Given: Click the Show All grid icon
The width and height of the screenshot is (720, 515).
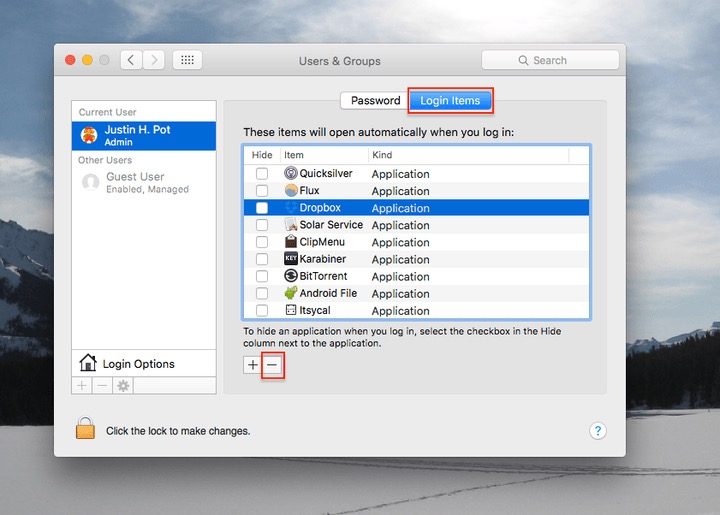Looking at the screenshot, I should click(187, 60).
